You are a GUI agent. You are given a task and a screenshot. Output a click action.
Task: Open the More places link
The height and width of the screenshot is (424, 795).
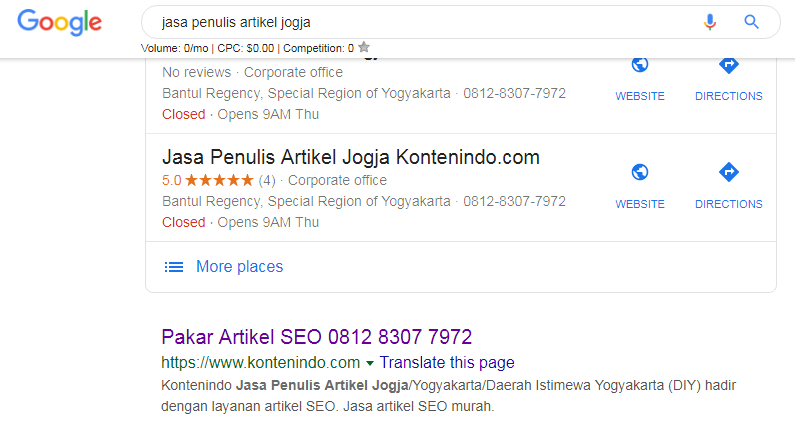point(239,266)
